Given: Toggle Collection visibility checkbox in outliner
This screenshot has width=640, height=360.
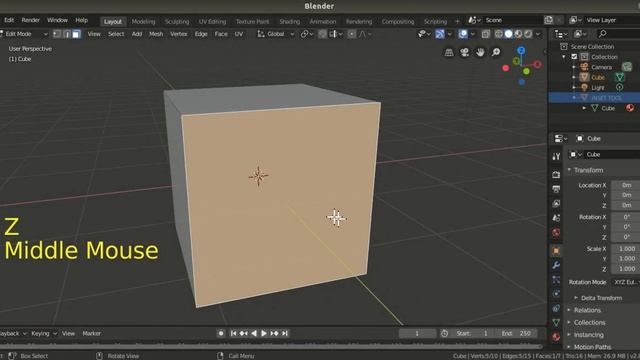Looking at the screenshot, I should [574, 57].
